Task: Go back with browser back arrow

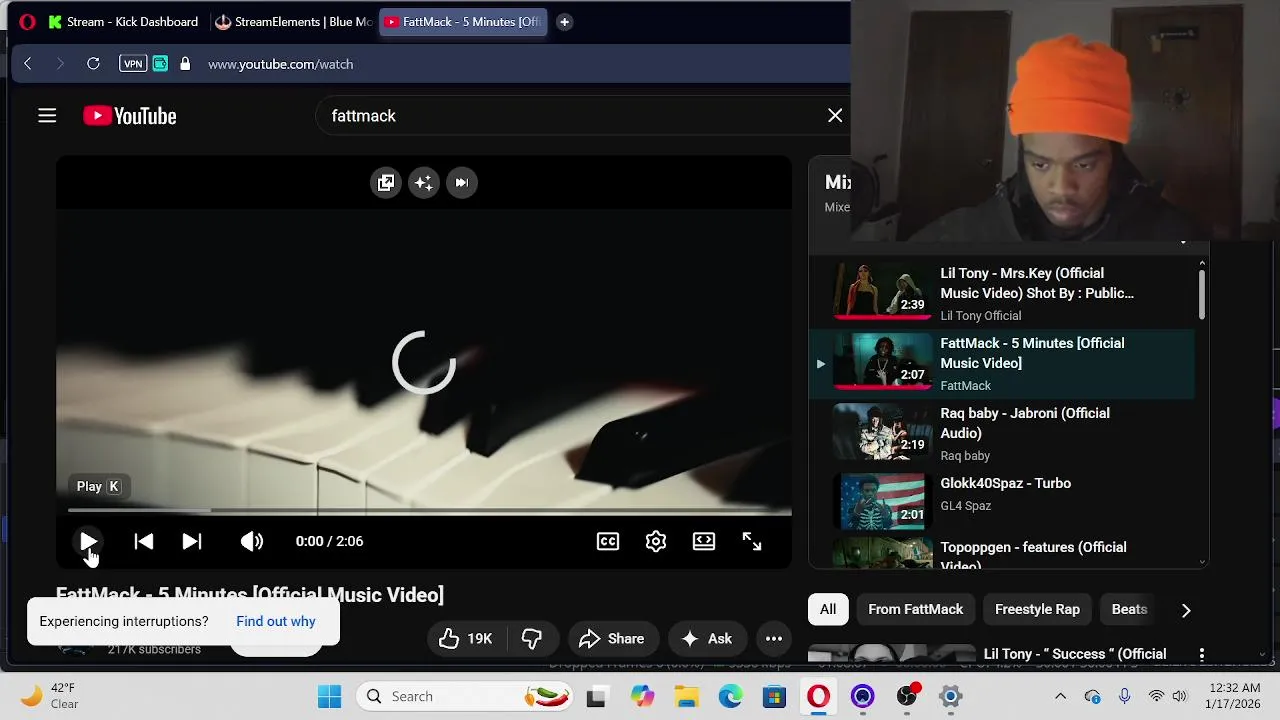Action: coord(28,64)
